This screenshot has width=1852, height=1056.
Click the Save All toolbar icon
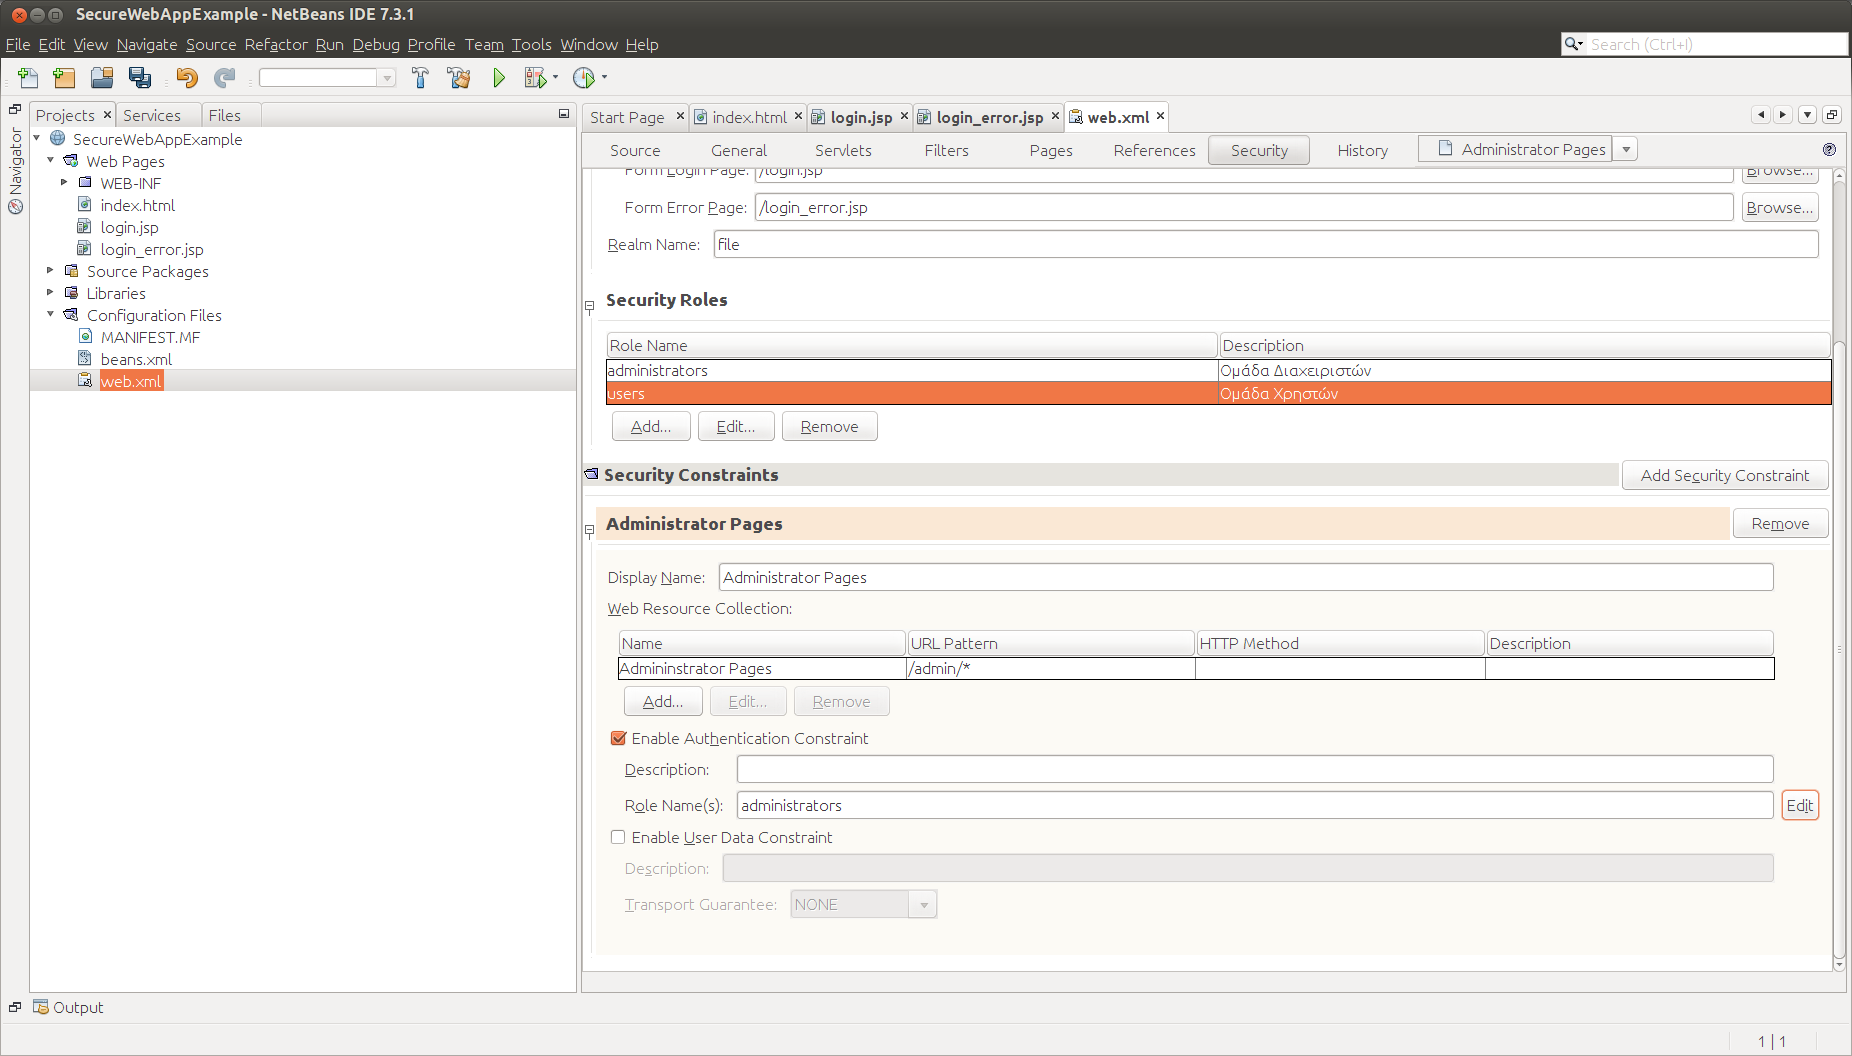(140, 78)
